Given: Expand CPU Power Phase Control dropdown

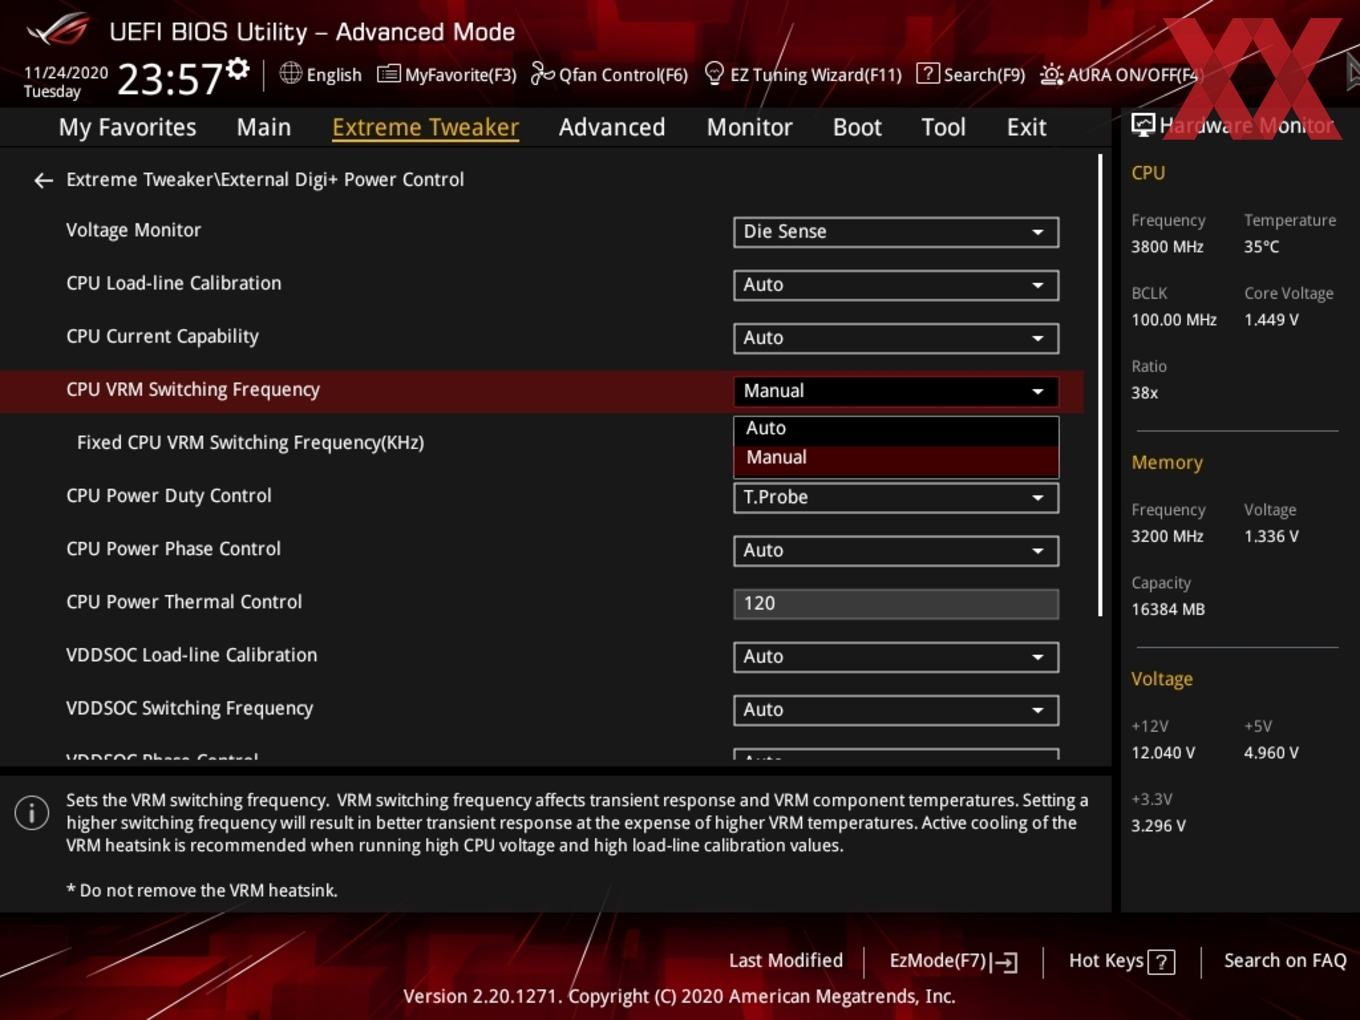Looking at the screenshot, I should [x=895, y=550].
